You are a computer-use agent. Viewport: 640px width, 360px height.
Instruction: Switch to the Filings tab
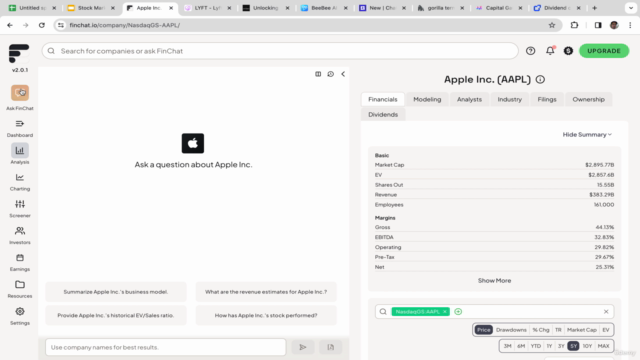(x=547, y=100)
